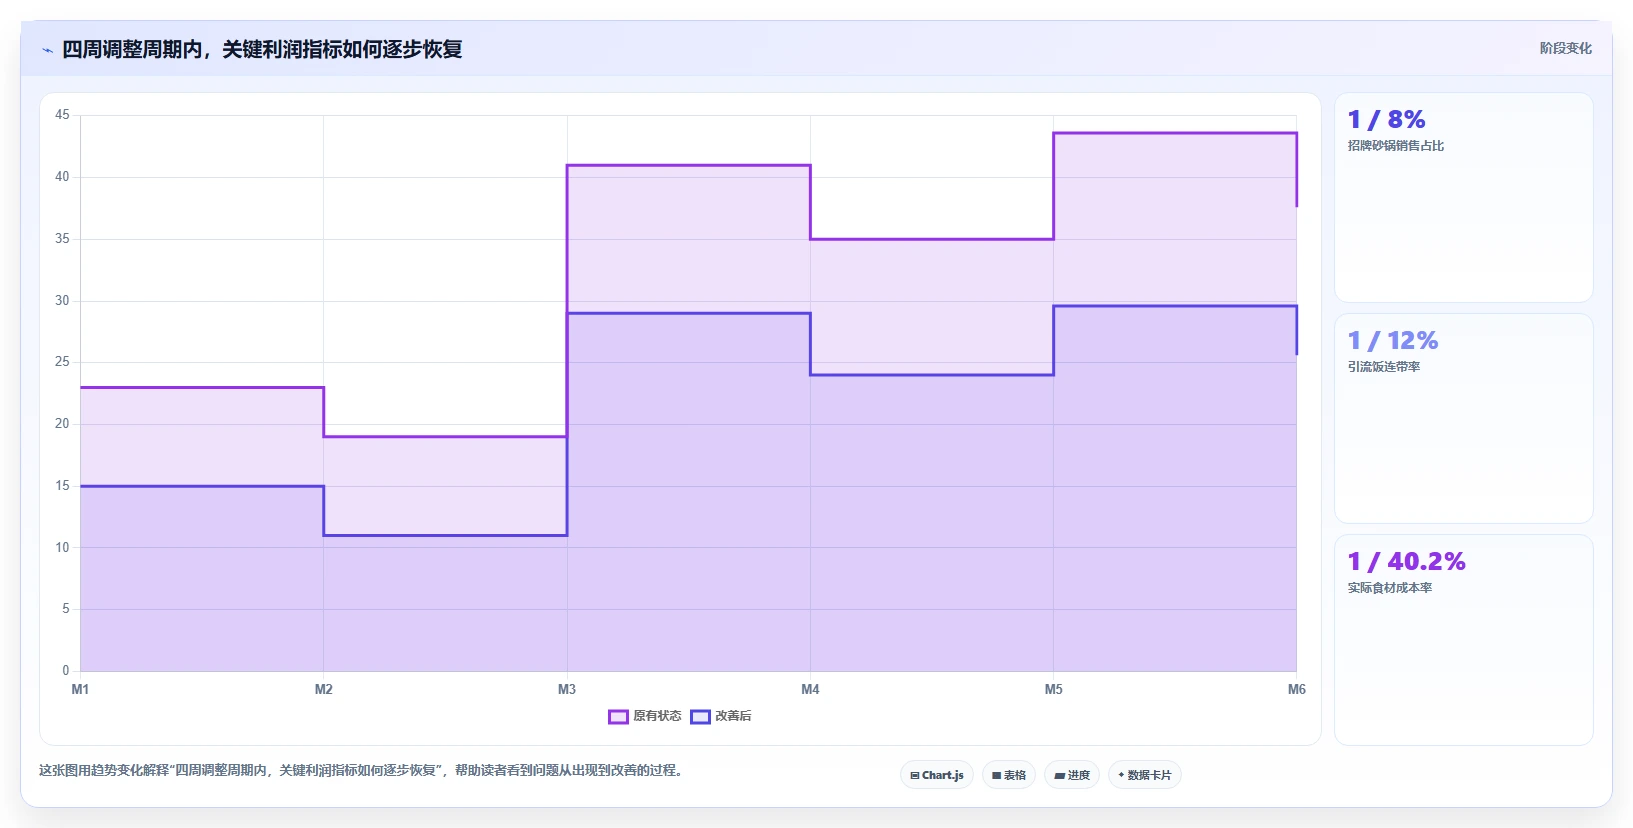Click the M3 axis label
The width and height of the screenshot is (1633, 828).
pos(567,689)
